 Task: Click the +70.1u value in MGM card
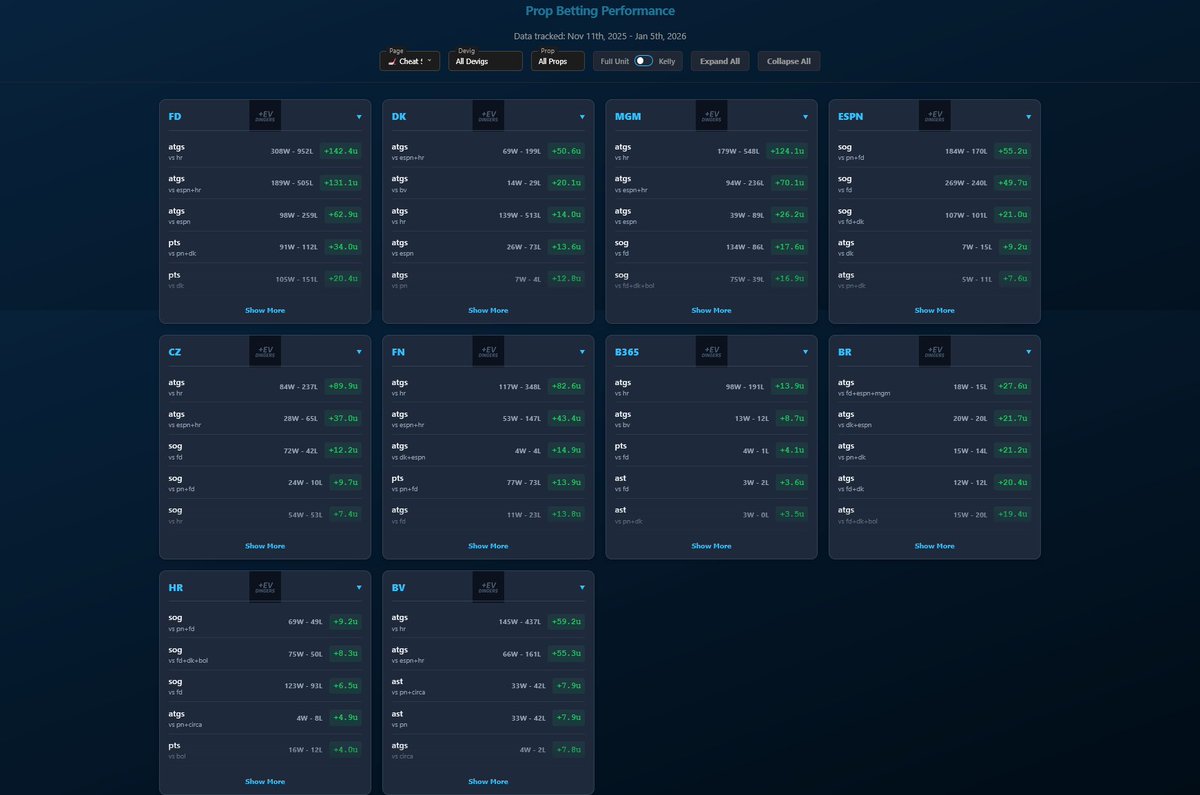coord(789,183)
